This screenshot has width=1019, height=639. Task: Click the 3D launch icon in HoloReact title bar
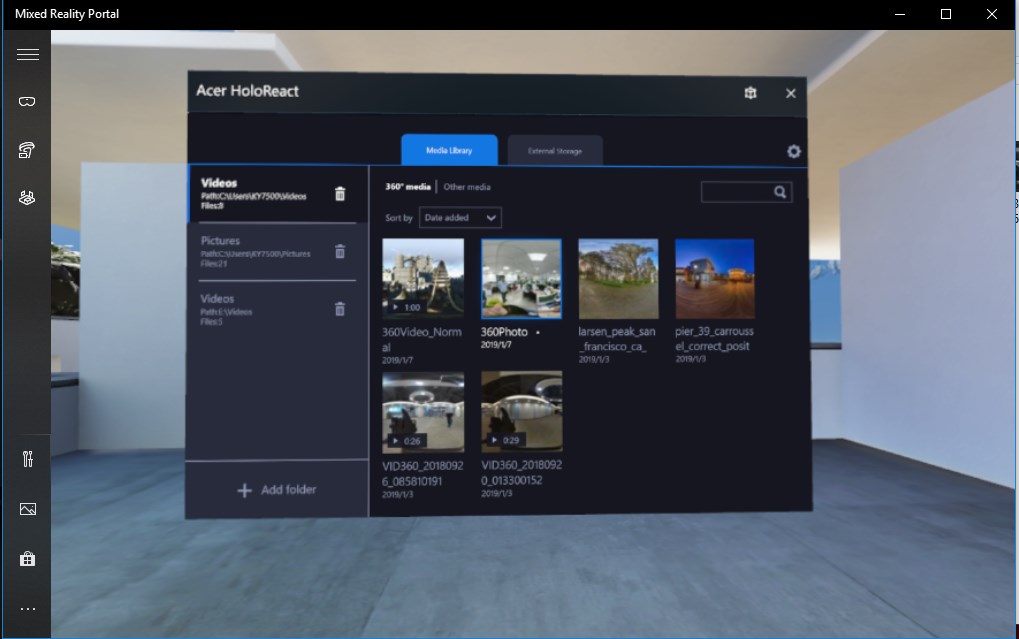coord(751,92)
